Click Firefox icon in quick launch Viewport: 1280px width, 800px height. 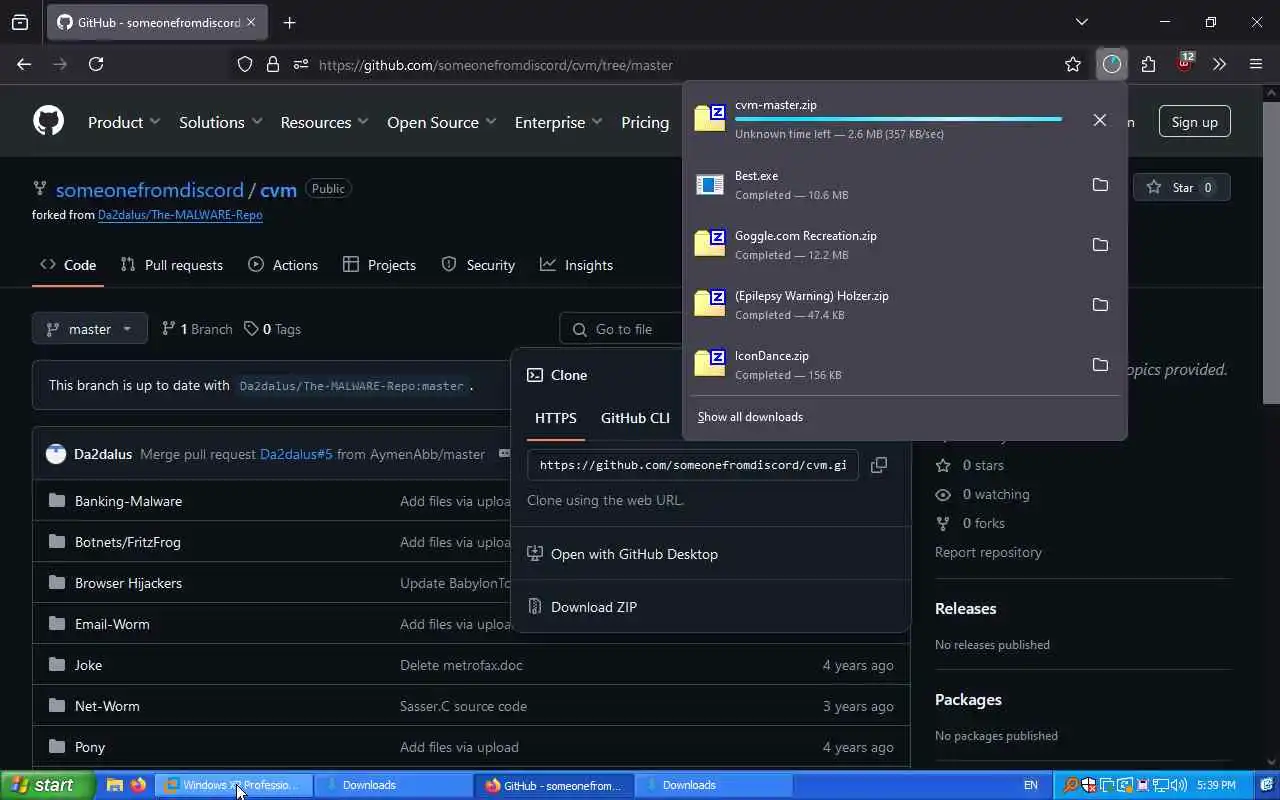138,785
